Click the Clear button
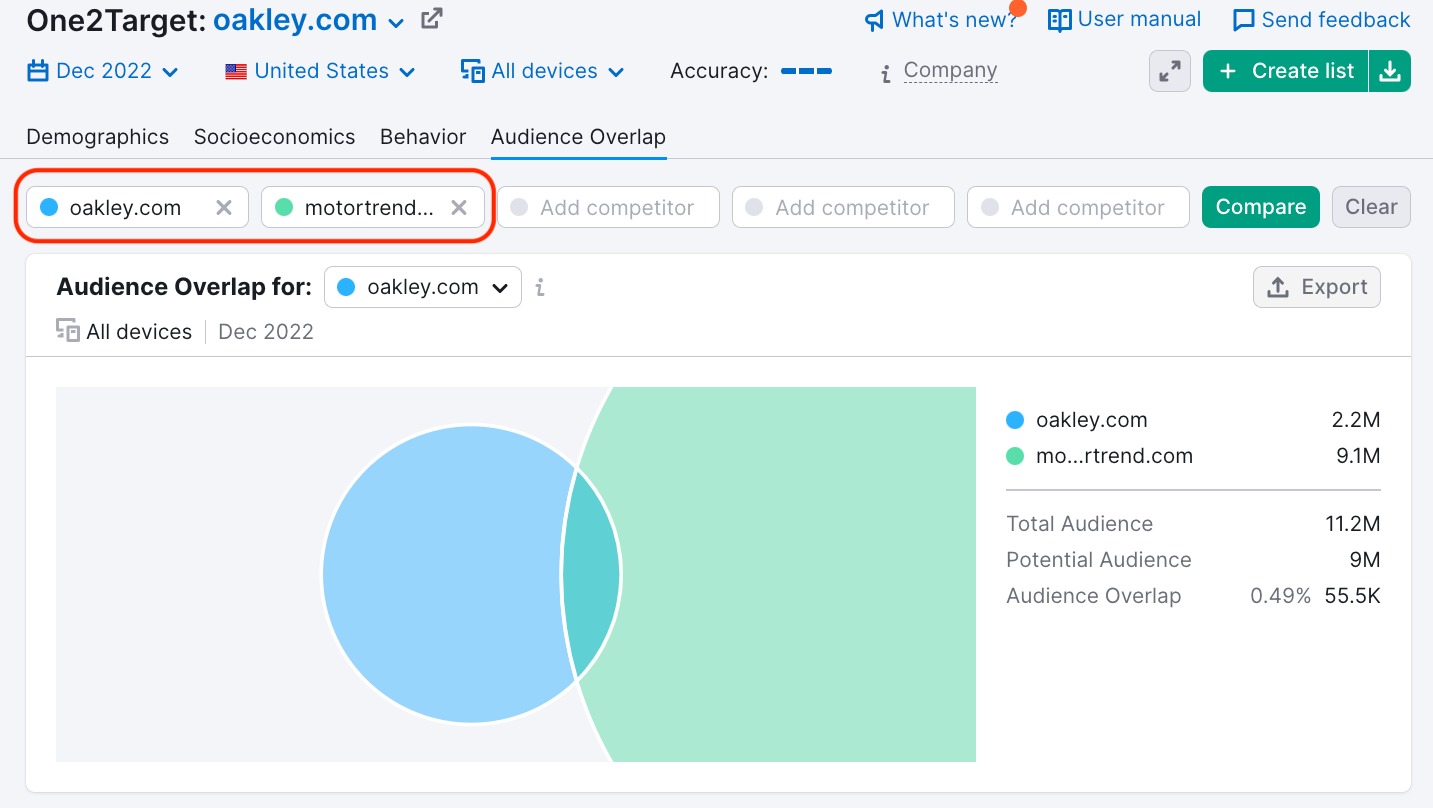The height and width of the screenshot is (808, 1433). pyautogui.click(x=1371, y=207)
